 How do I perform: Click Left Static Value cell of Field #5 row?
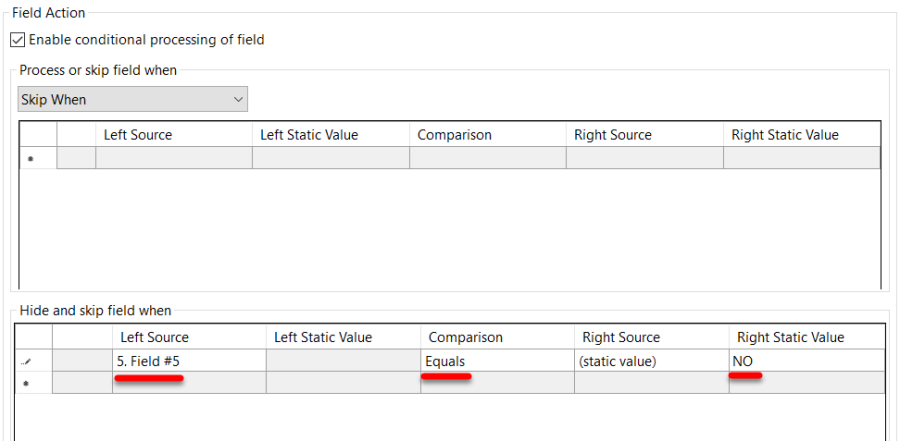(343, 361)
